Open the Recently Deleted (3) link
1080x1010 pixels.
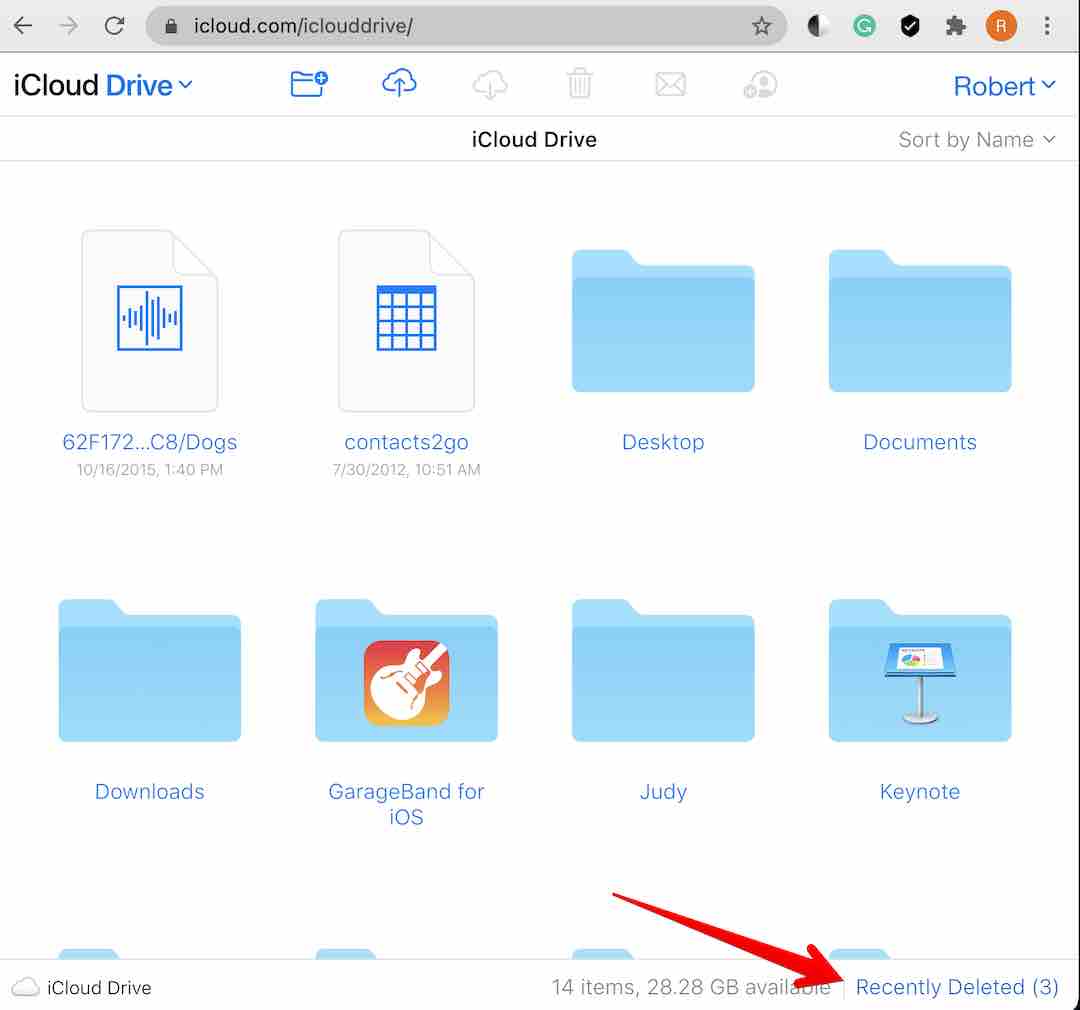coord(957,987)
